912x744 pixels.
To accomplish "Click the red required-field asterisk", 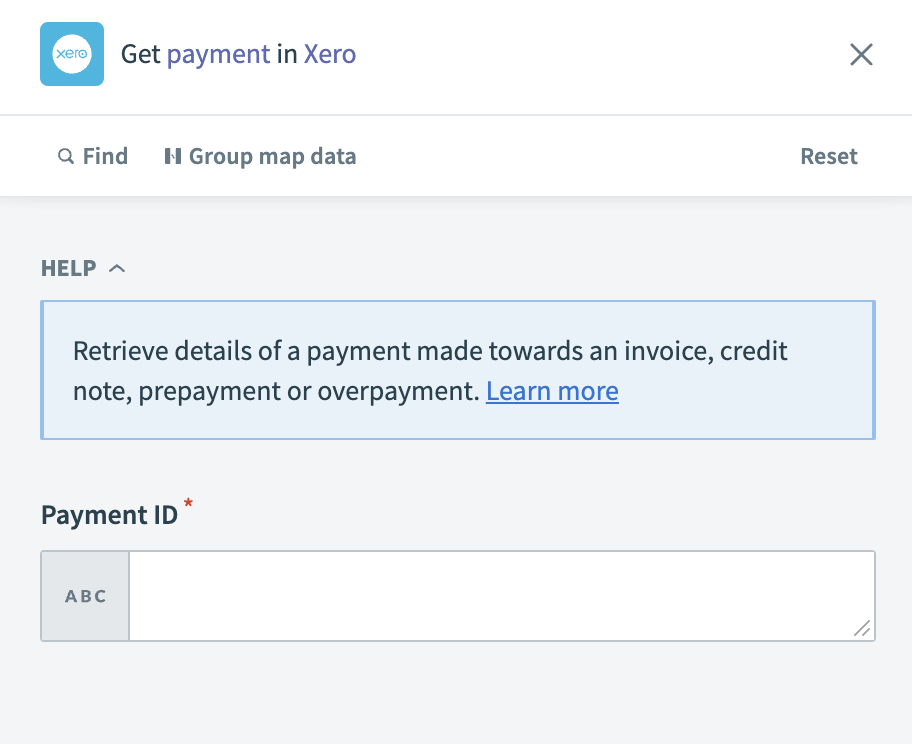I will [x=188, y=504].
